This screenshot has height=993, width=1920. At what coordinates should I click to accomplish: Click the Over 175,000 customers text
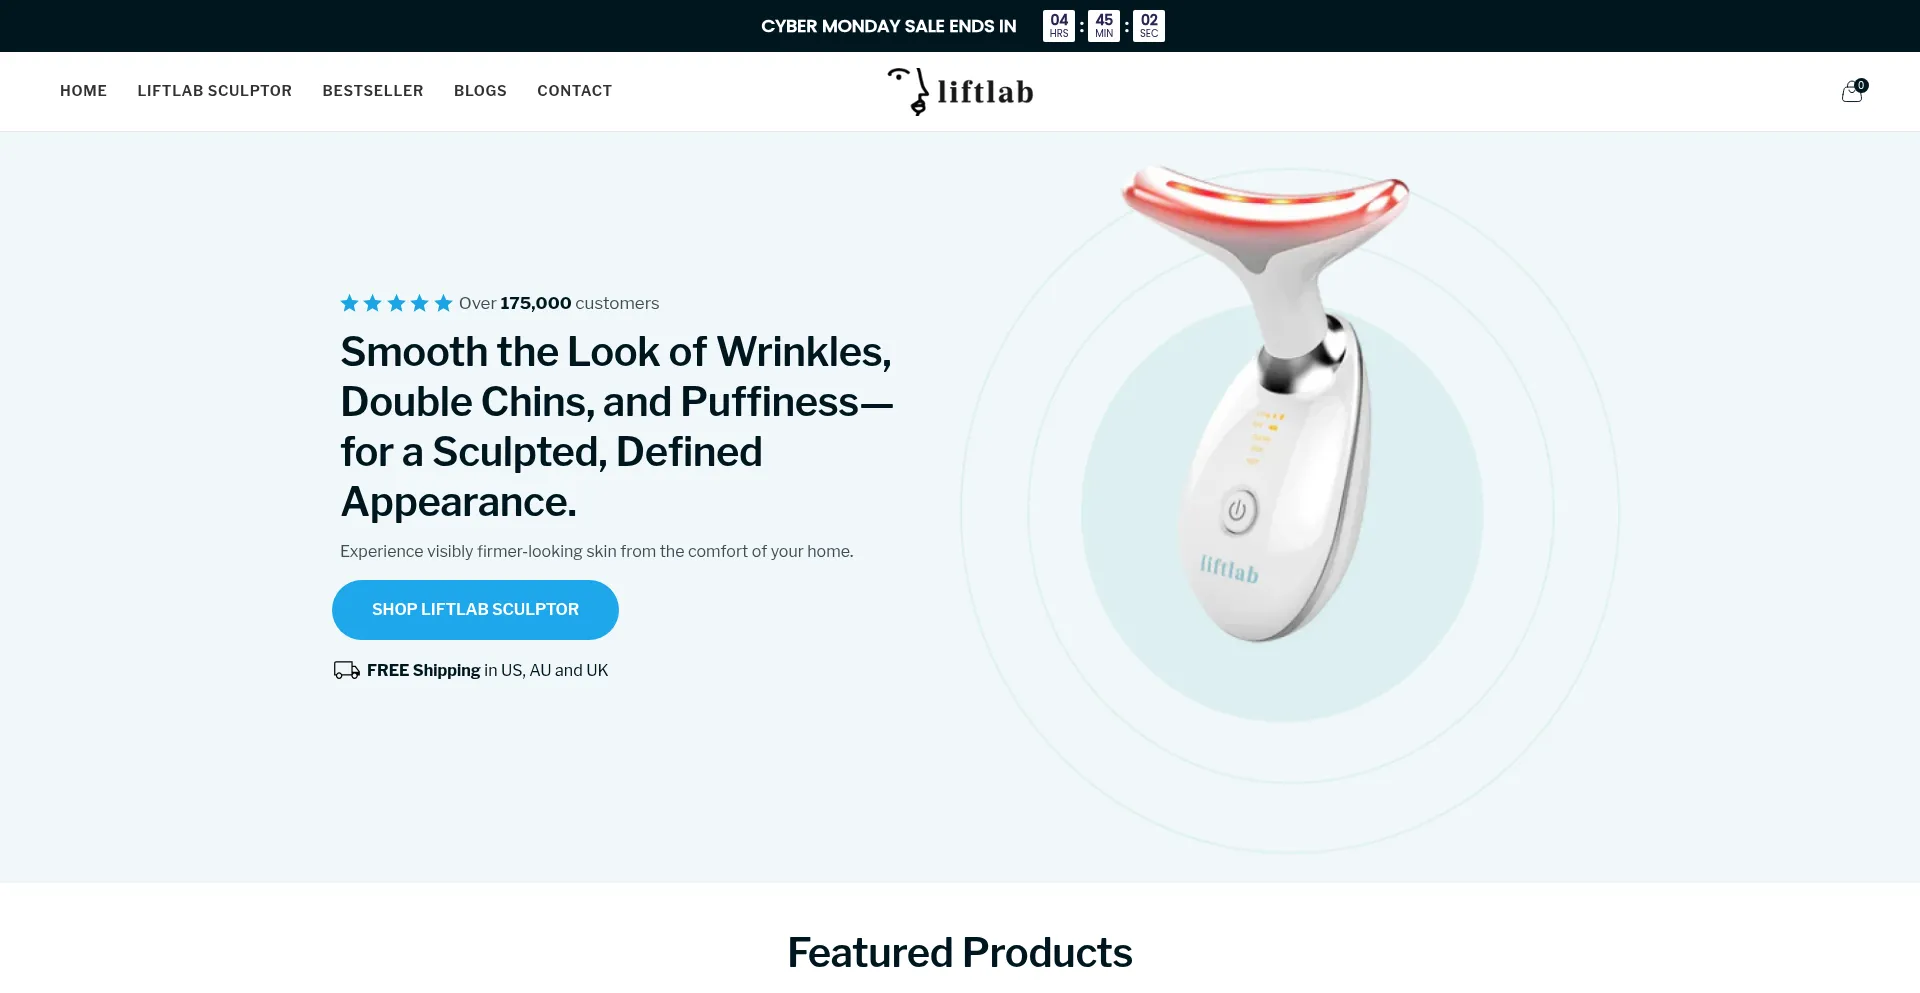(x=559, y=303)
